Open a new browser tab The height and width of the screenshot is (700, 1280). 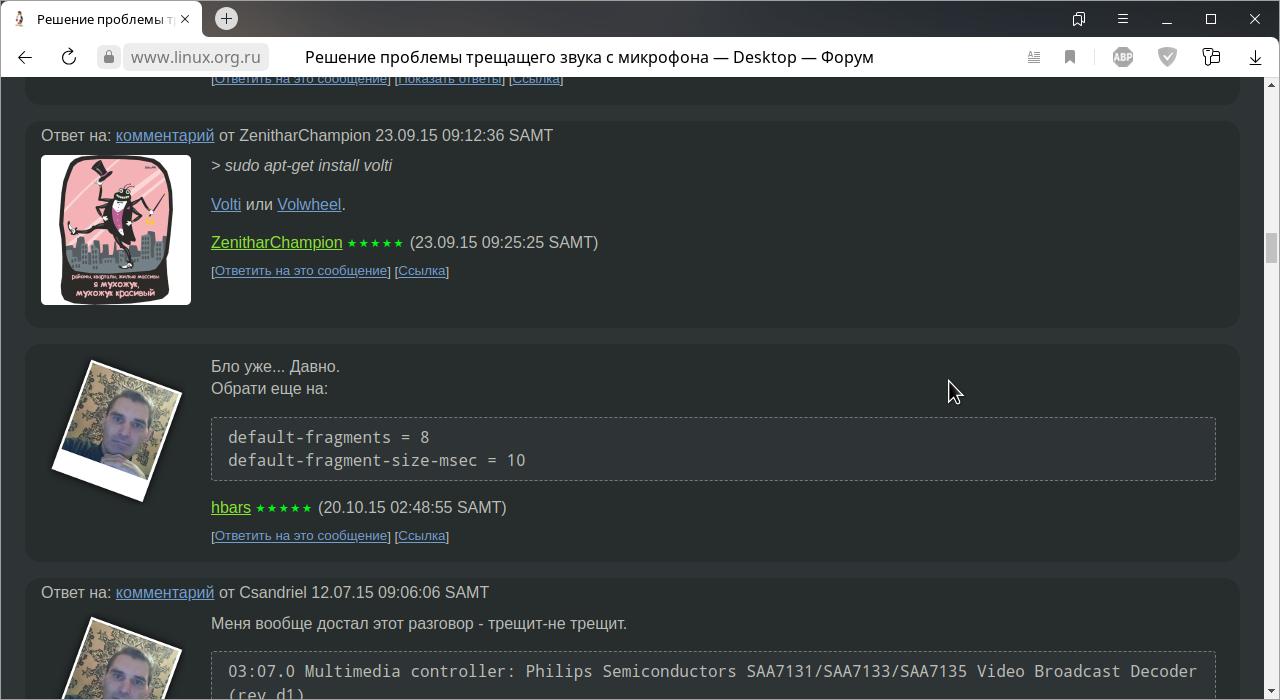point(227,18)
